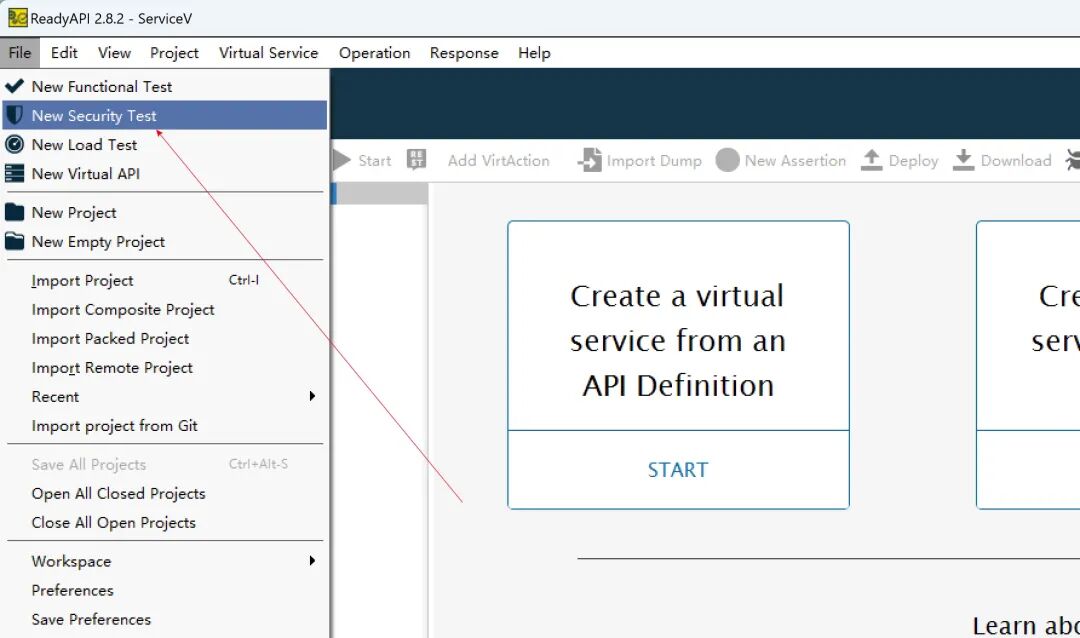The image size is (1080, 638).
Task: Expand the Workspace submenu arrow
Action: pyautogui.click(x=312, y=561)
